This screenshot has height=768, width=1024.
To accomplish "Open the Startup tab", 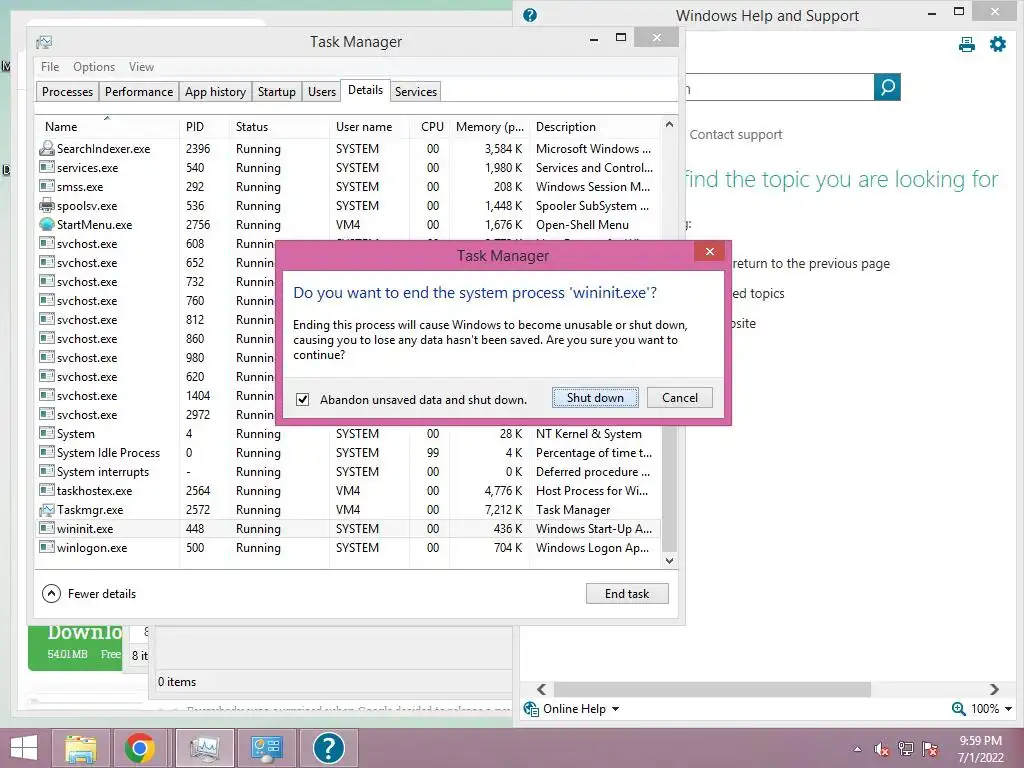I will click(x=277, y=91).
